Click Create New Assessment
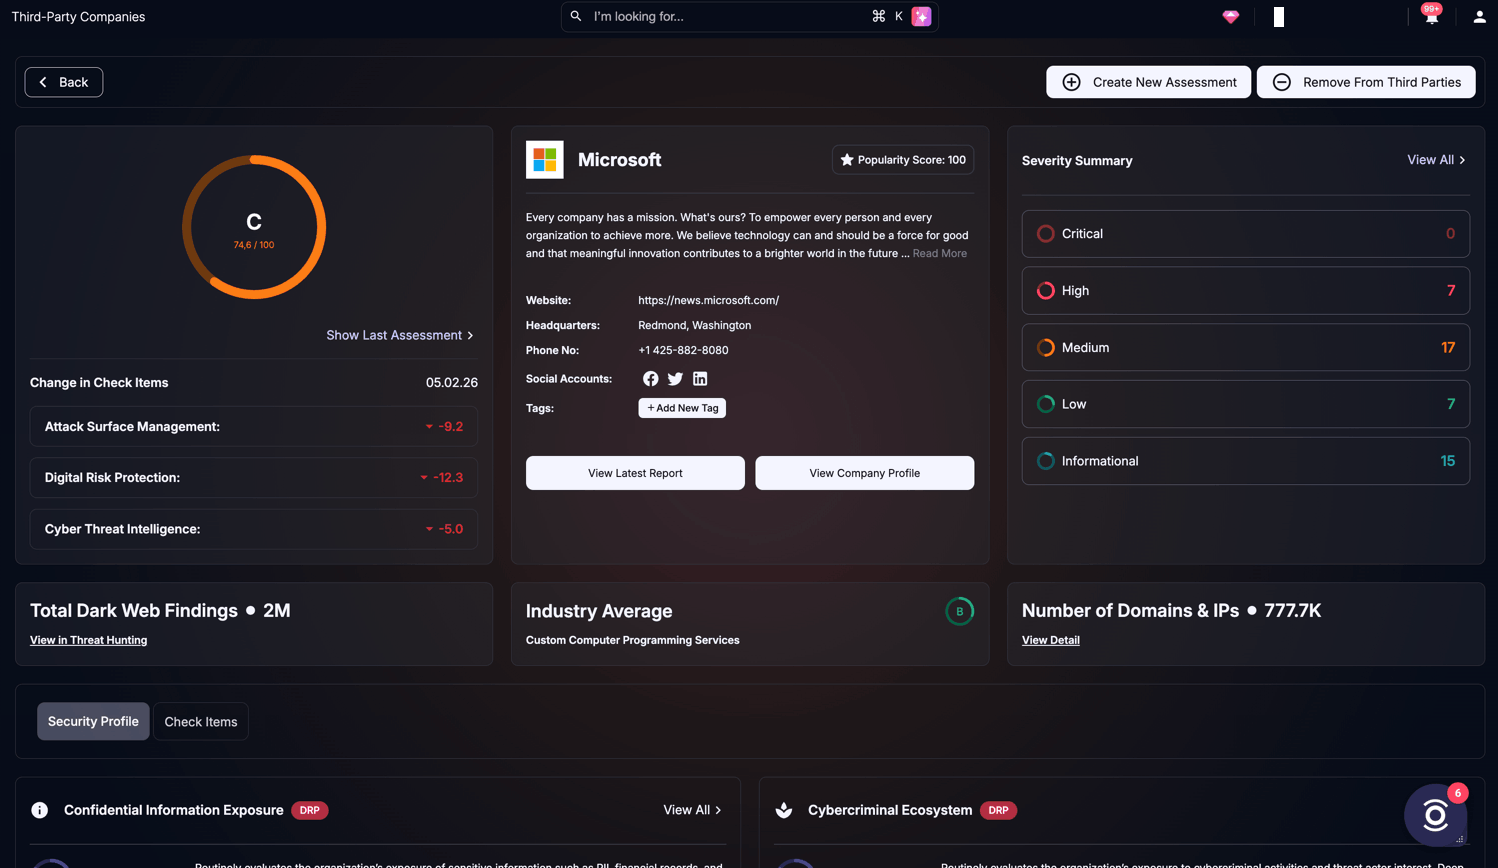The height and width of the screenshot is (868, 1498). (1148, 82)
